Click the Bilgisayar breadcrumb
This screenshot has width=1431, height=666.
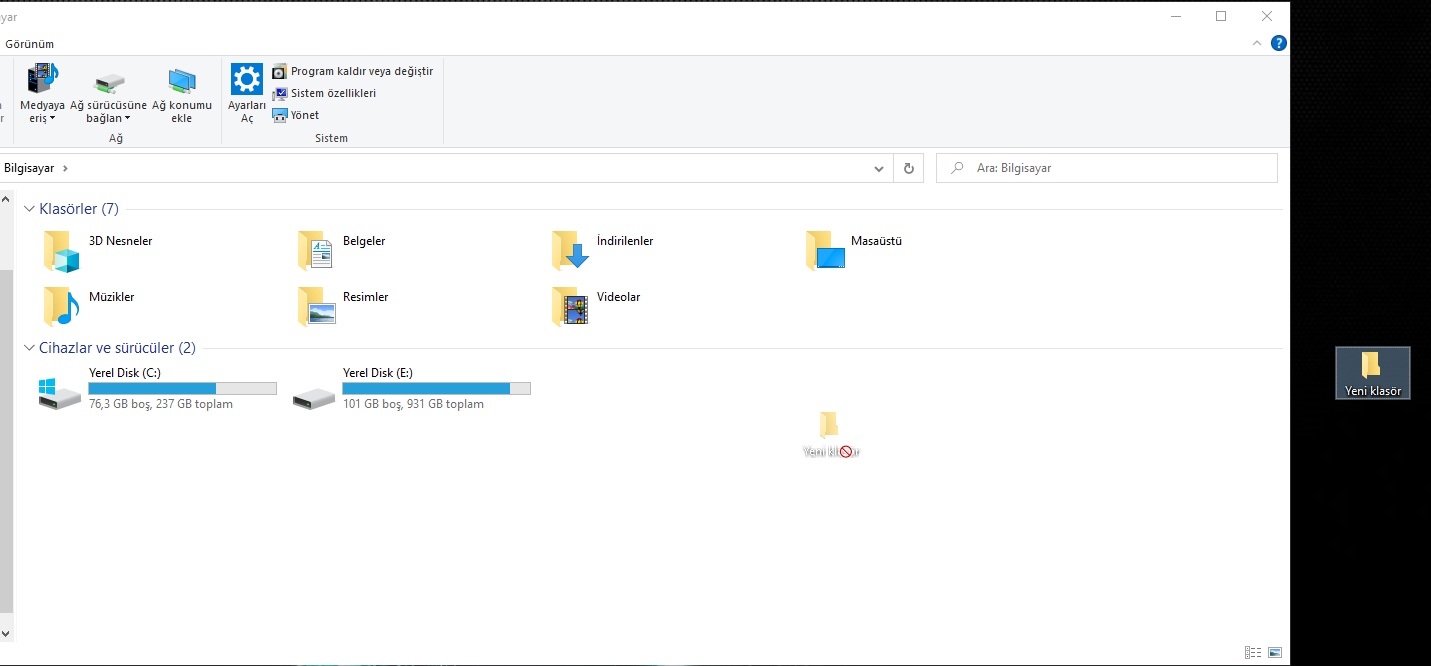point(29,168)
